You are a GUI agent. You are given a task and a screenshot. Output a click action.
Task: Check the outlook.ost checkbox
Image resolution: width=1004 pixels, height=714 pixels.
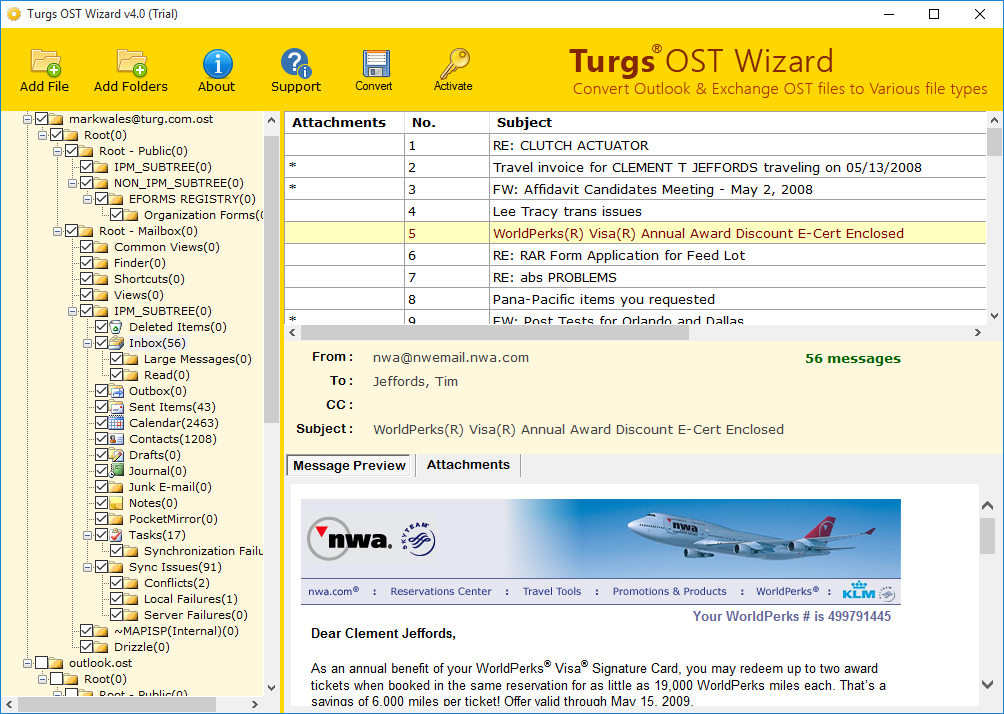click(x=42, y=663)
